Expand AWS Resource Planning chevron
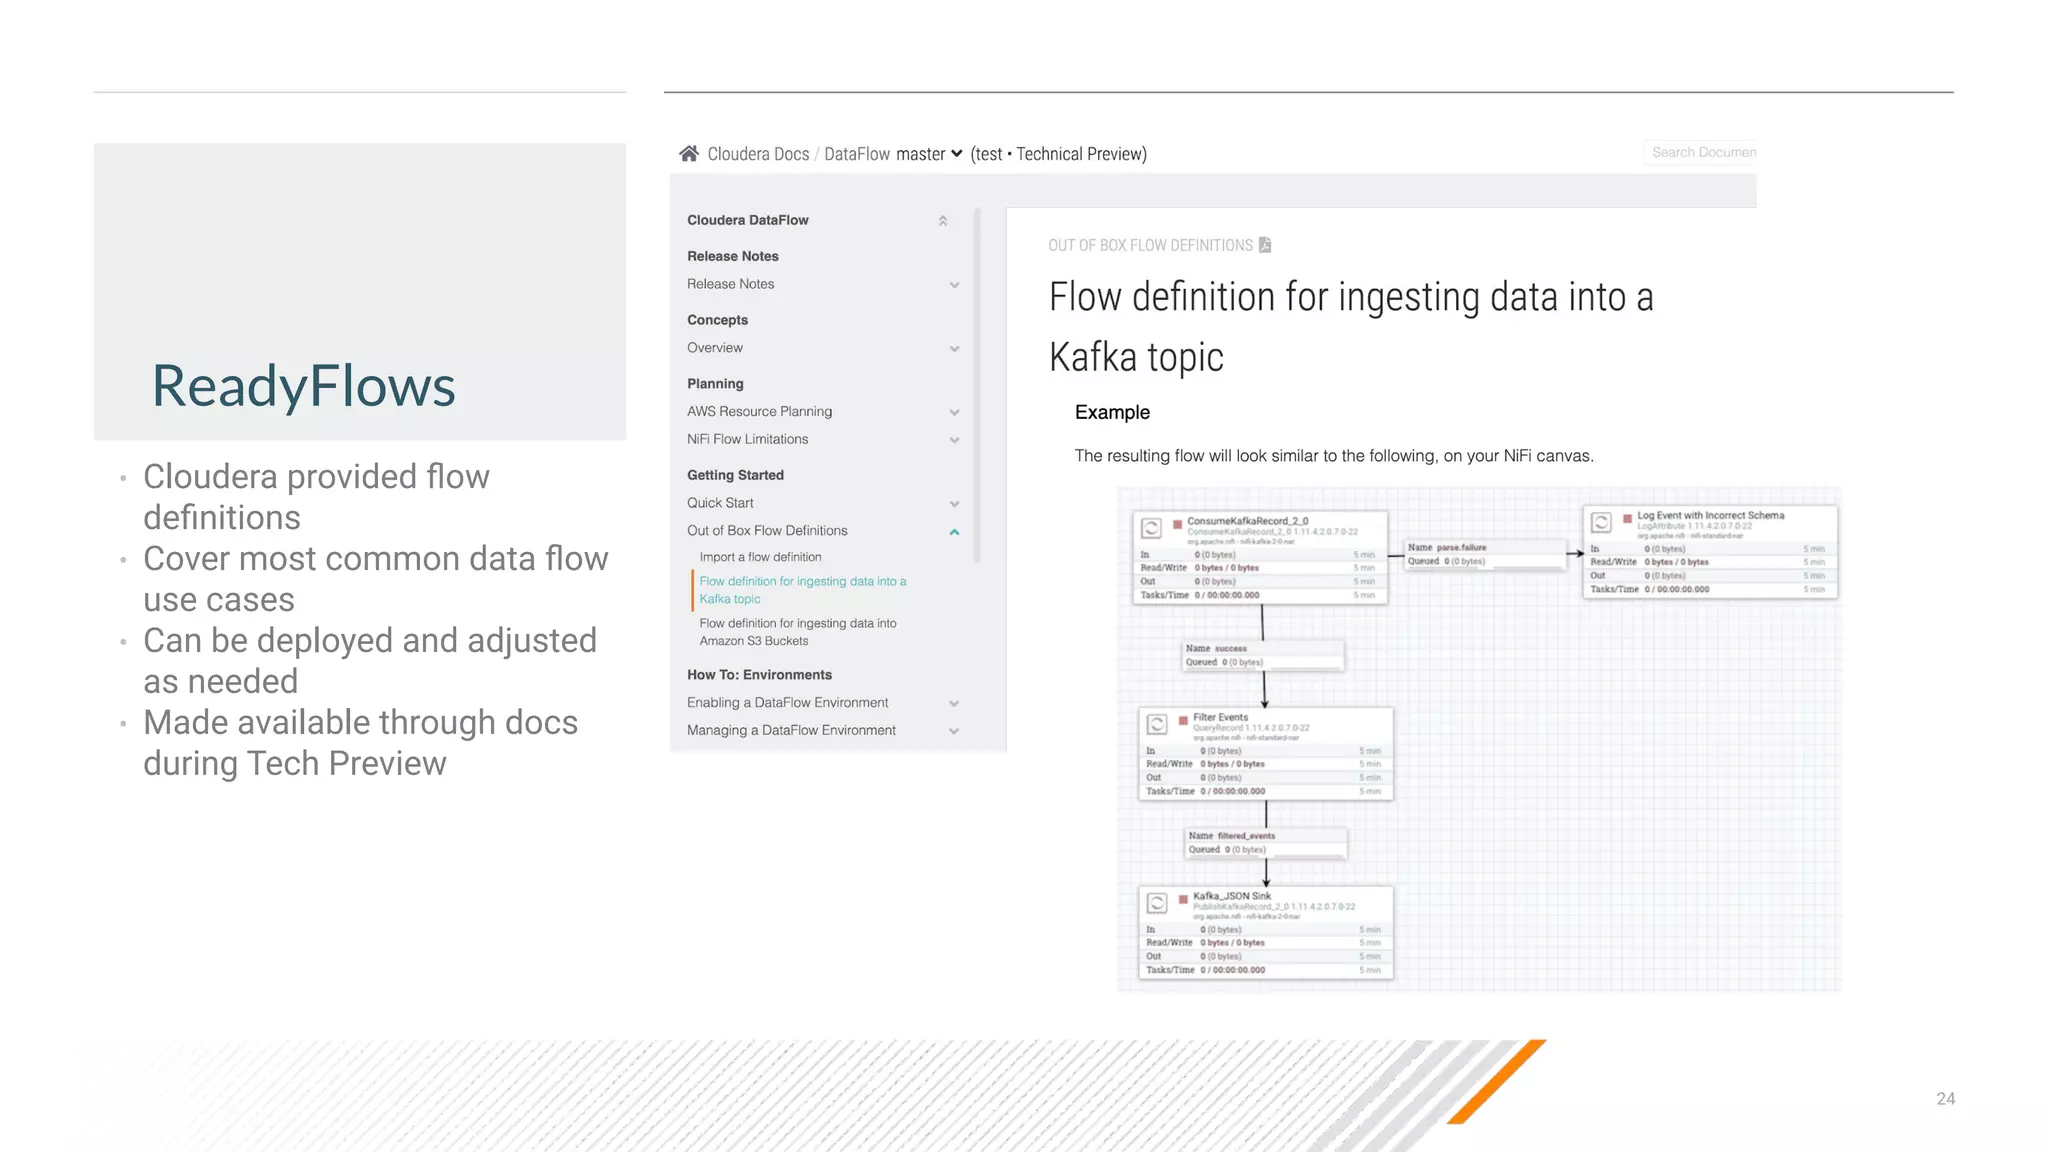2048x1152 pixels. pos(954,412)
